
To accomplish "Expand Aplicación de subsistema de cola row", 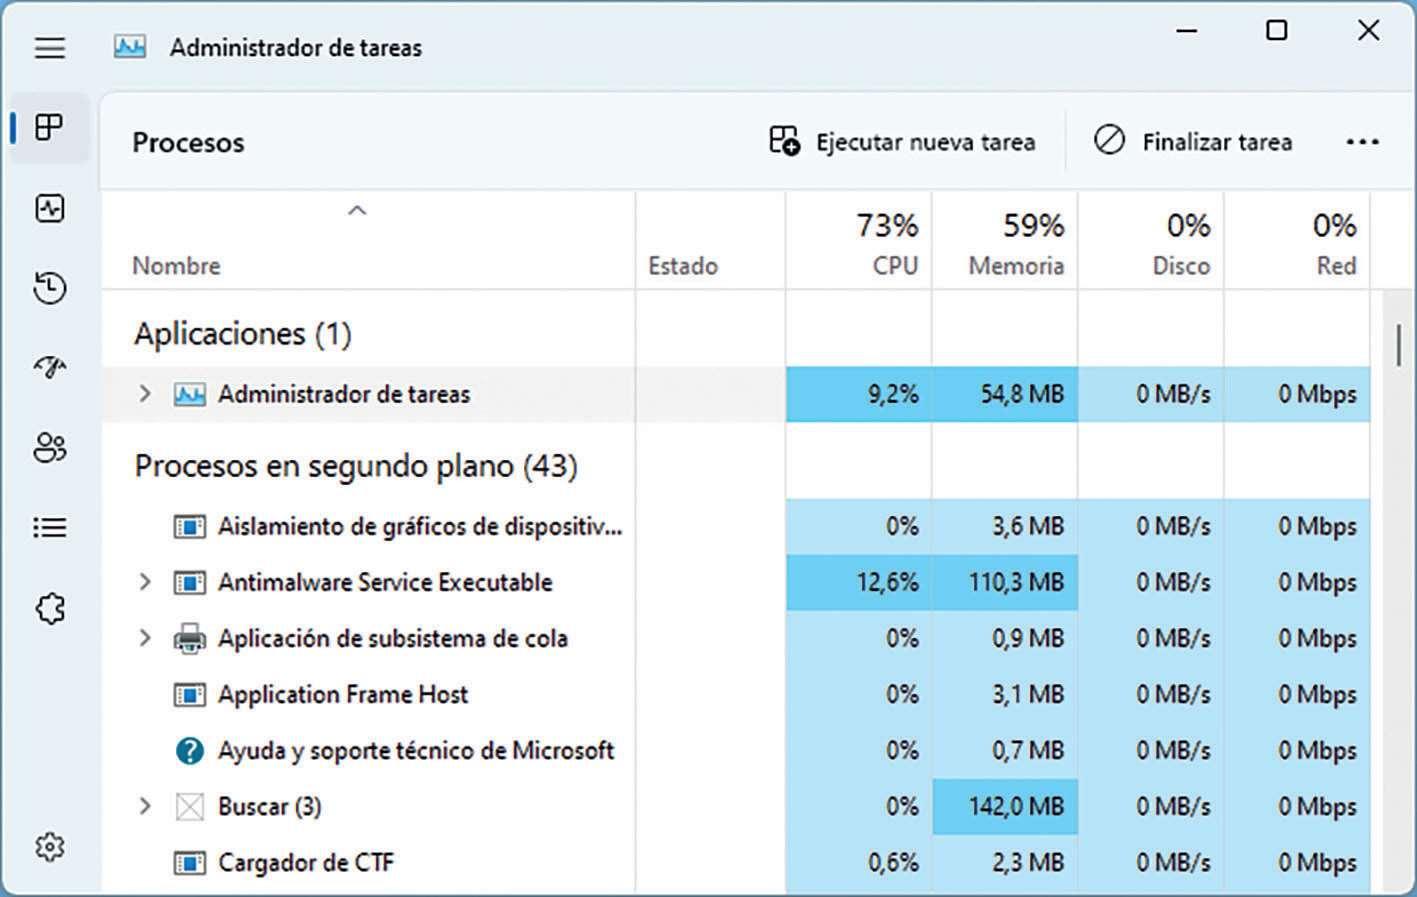I will tap(145, 638).
